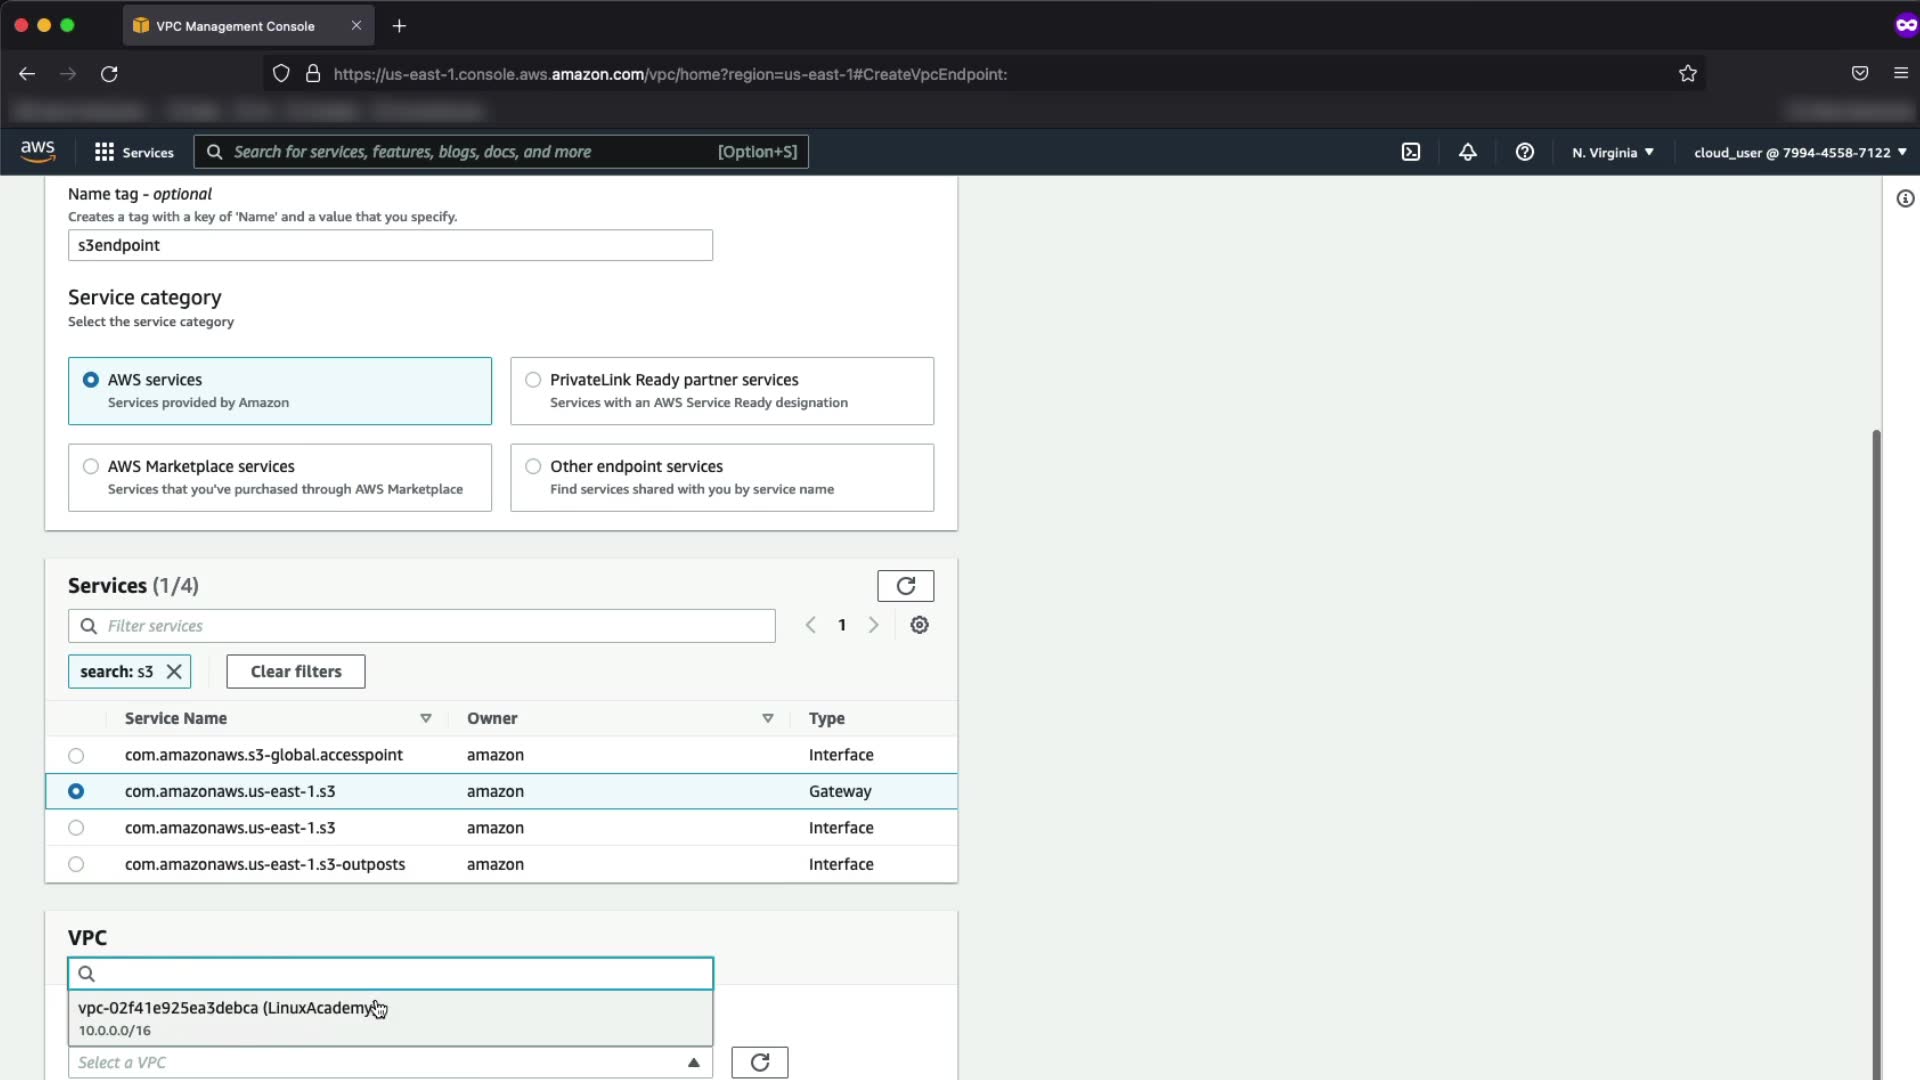
Task: Remove the 'search: s3' filter tag
Action: [174, 672]
